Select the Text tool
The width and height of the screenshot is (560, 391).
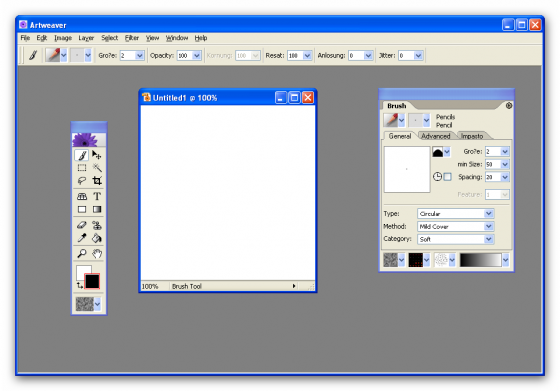tap(97, 196)
